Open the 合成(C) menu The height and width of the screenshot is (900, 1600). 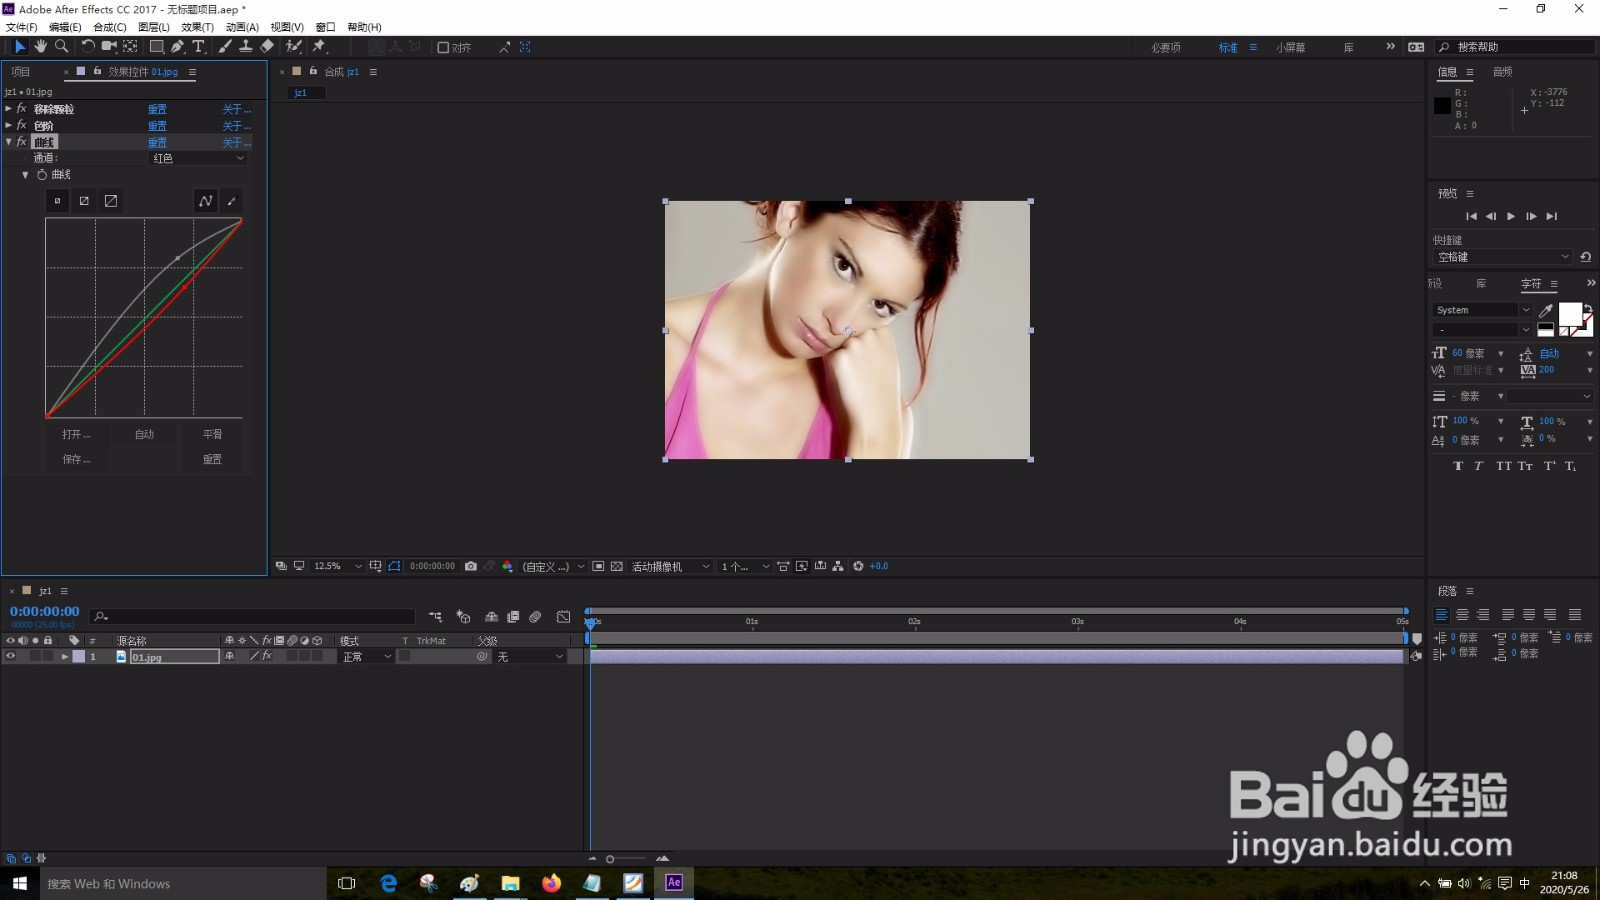tap(110, 27)
